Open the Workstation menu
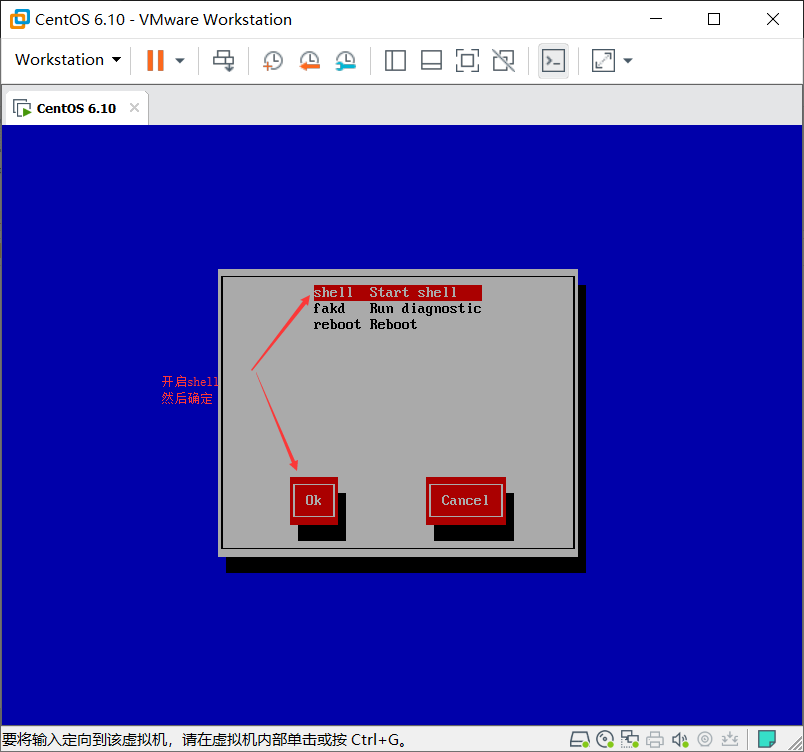804x752 pixels. coord(68,60)
